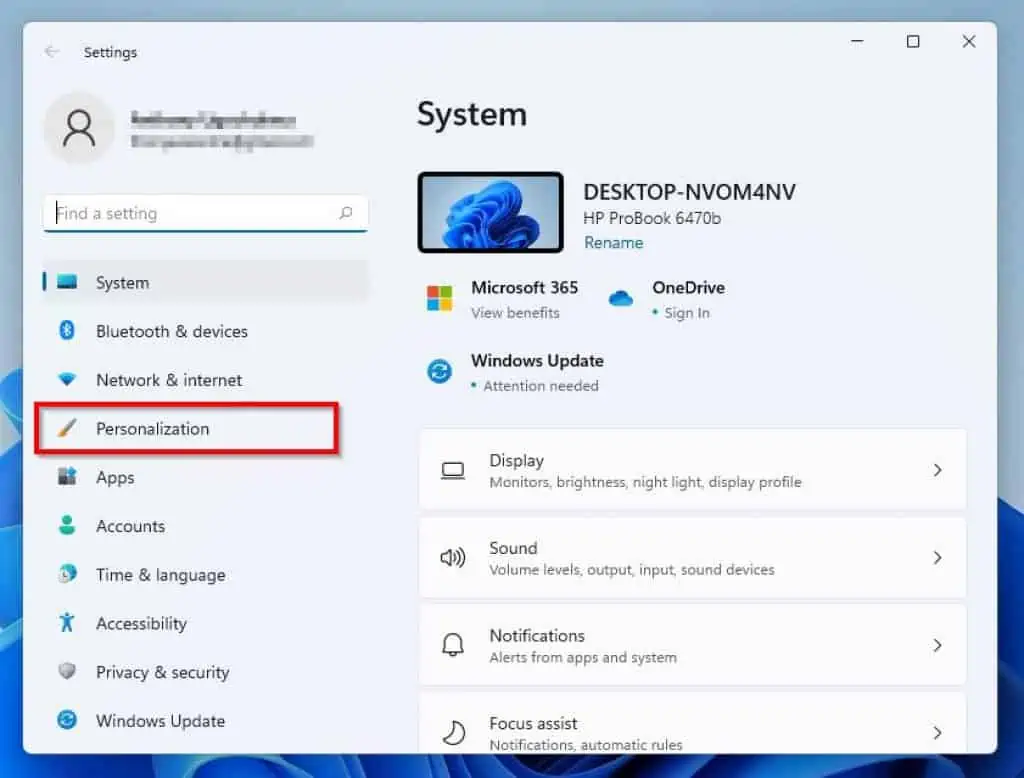Click the Time & language globe icon
The width and height of the screenshot is (1024, 778).
coord(67,574)
